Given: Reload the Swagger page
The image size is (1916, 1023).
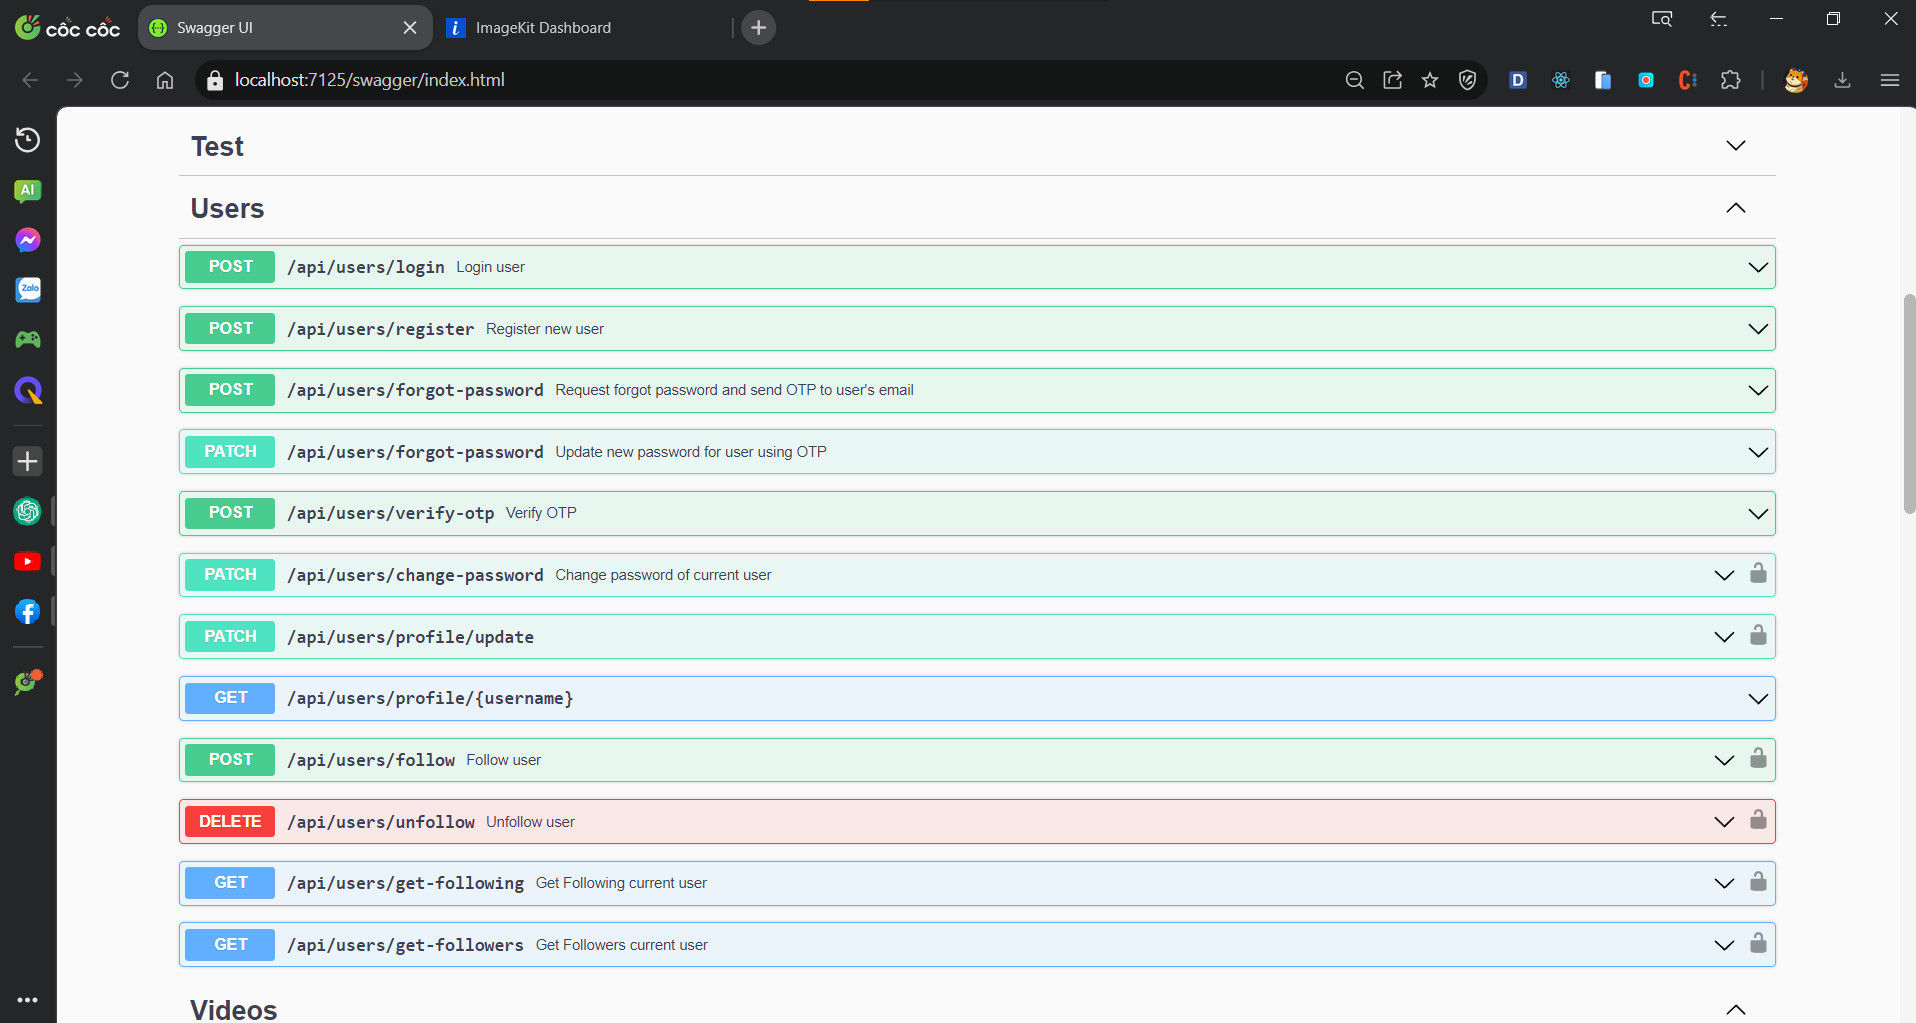Looking at the screenshot, I should click(x=120, y=80).
